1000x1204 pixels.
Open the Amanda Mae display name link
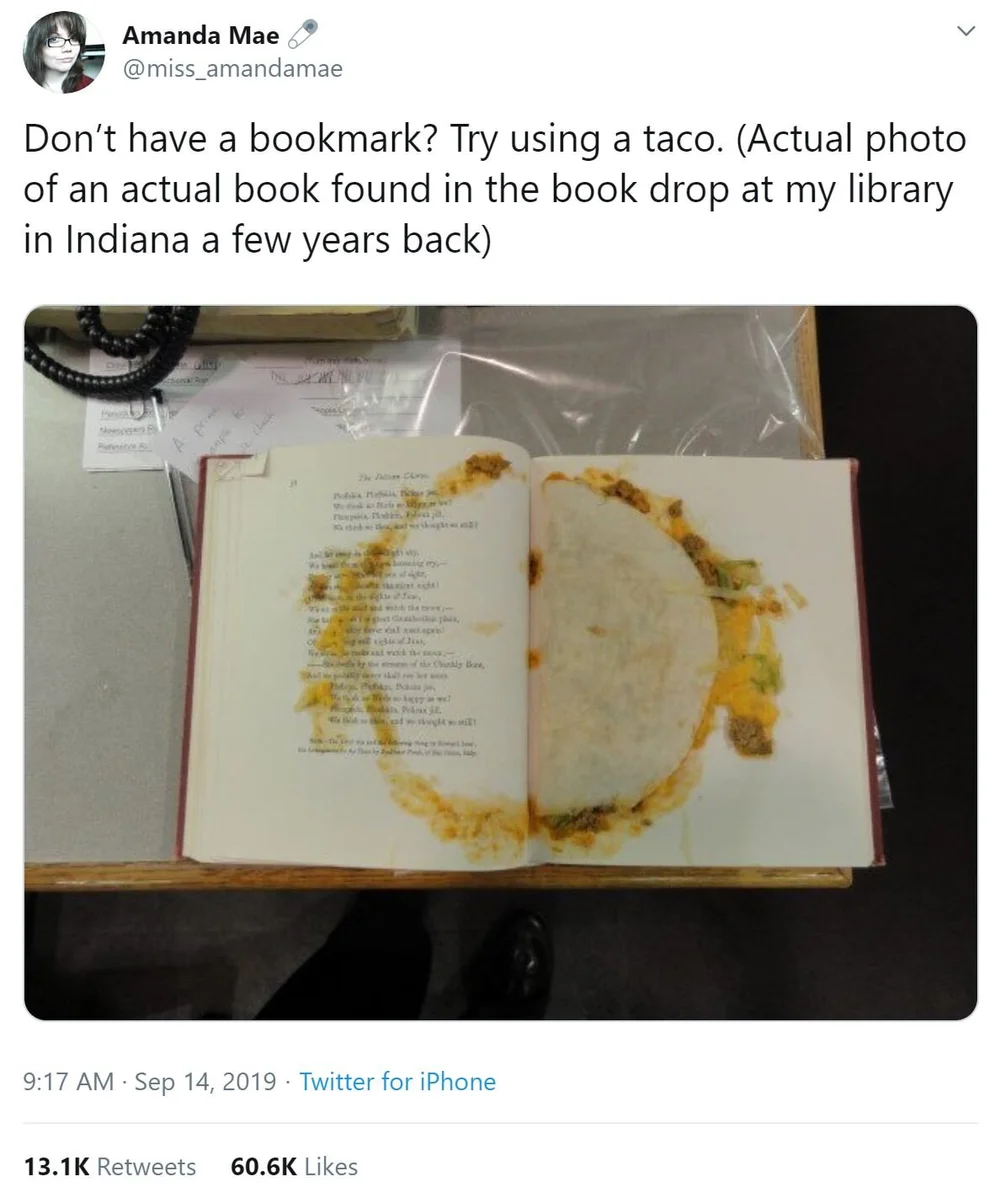pos(201,36)
